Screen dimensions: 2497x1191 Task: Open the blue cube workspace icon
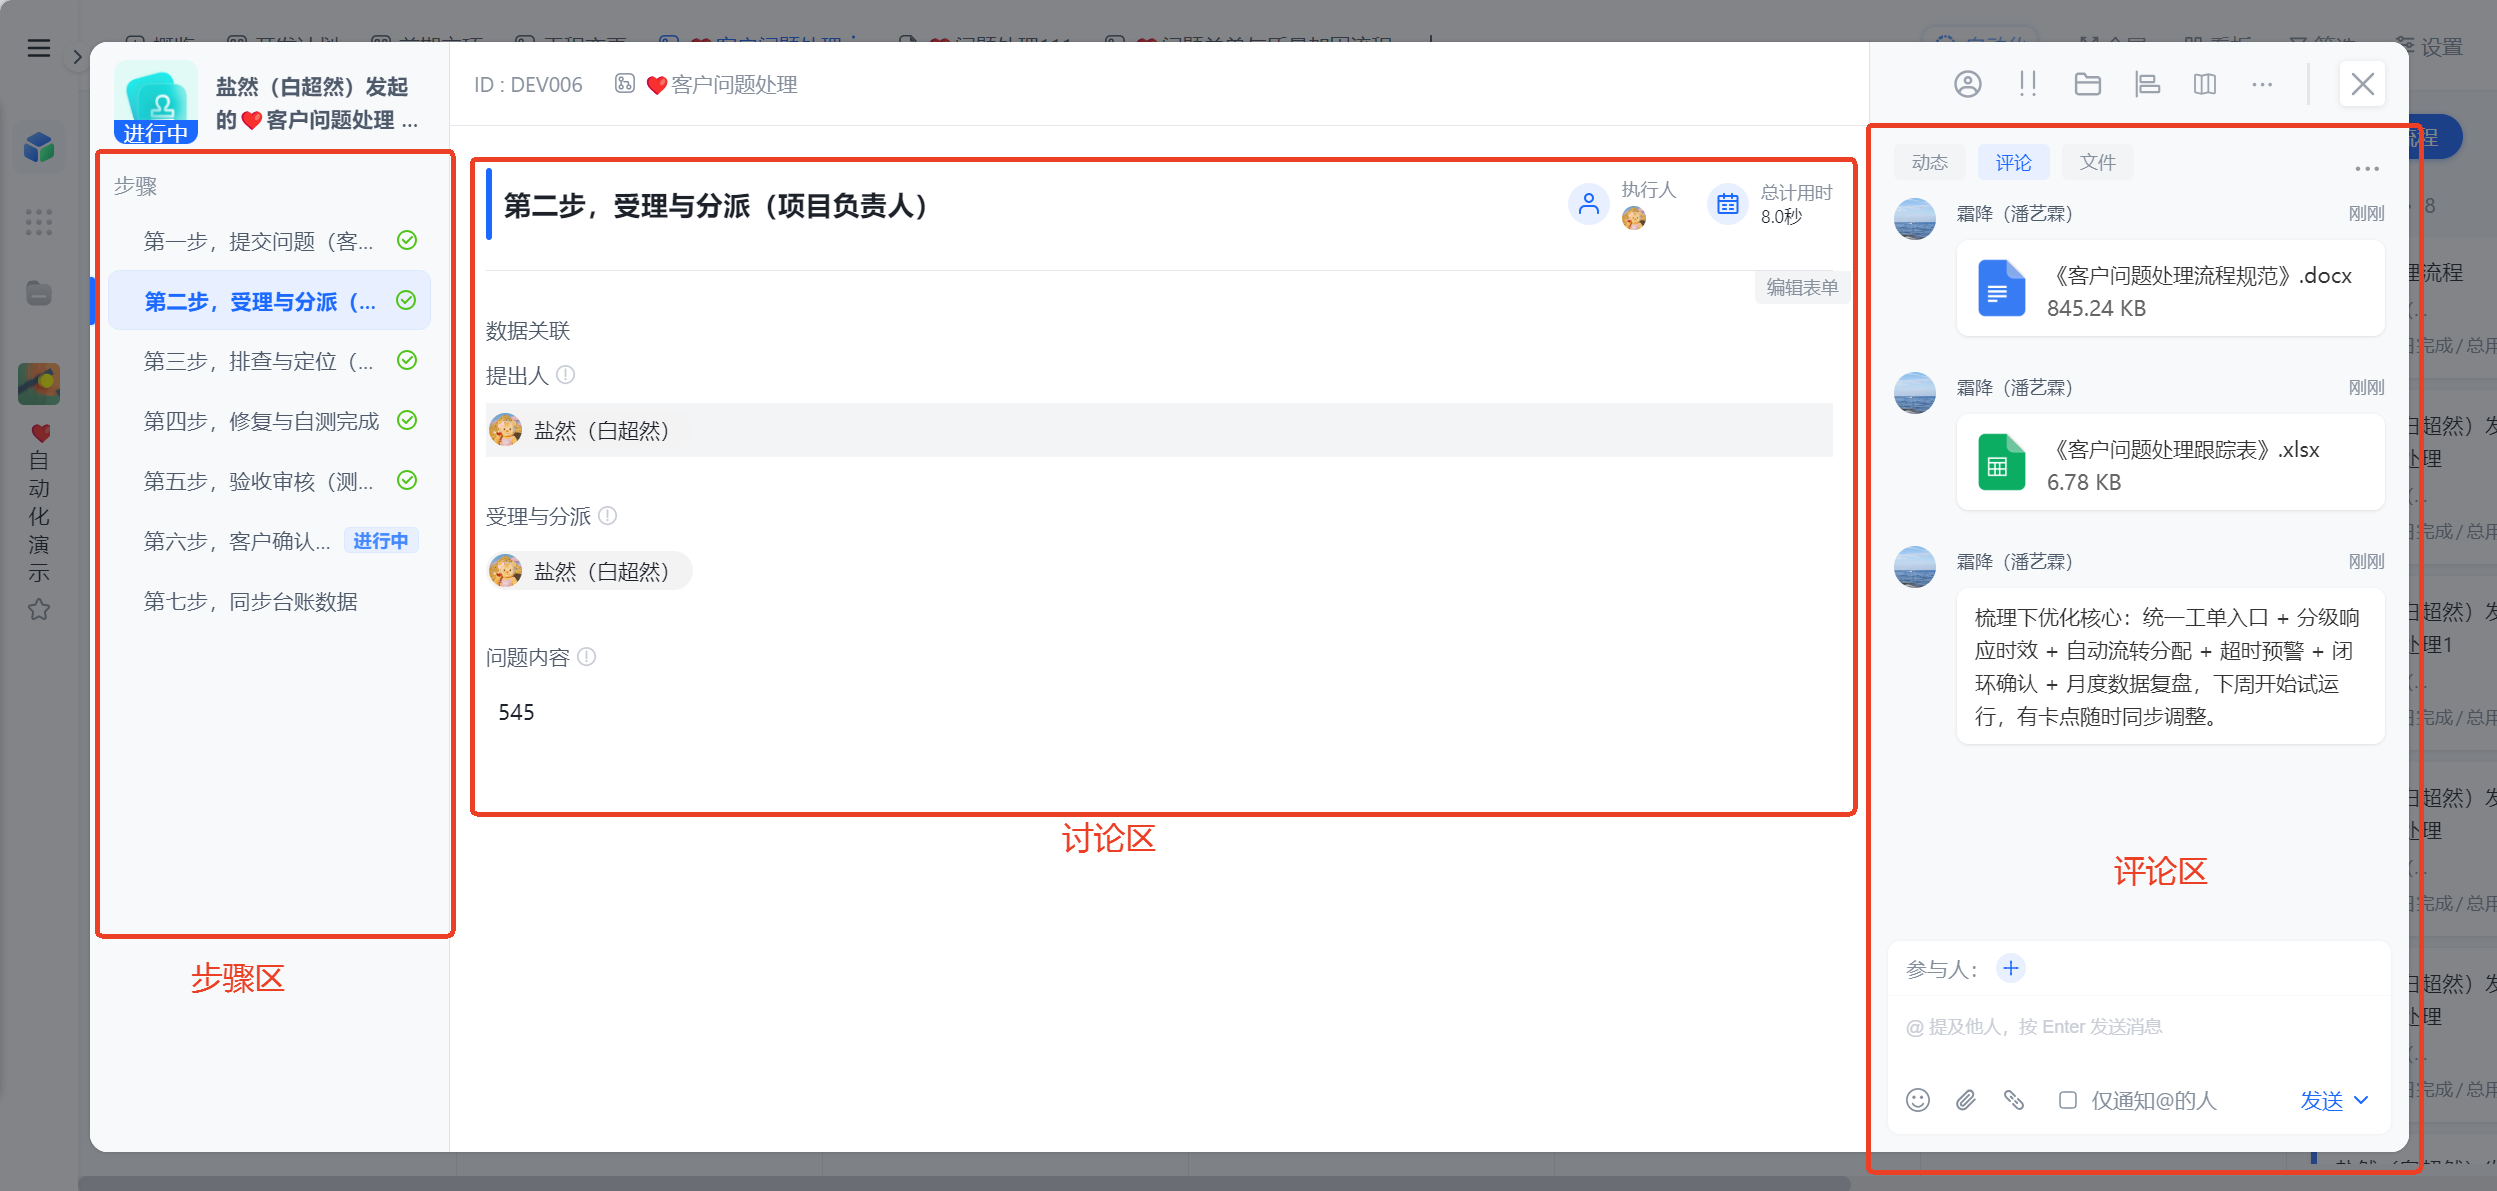click(x=39, y=148)
